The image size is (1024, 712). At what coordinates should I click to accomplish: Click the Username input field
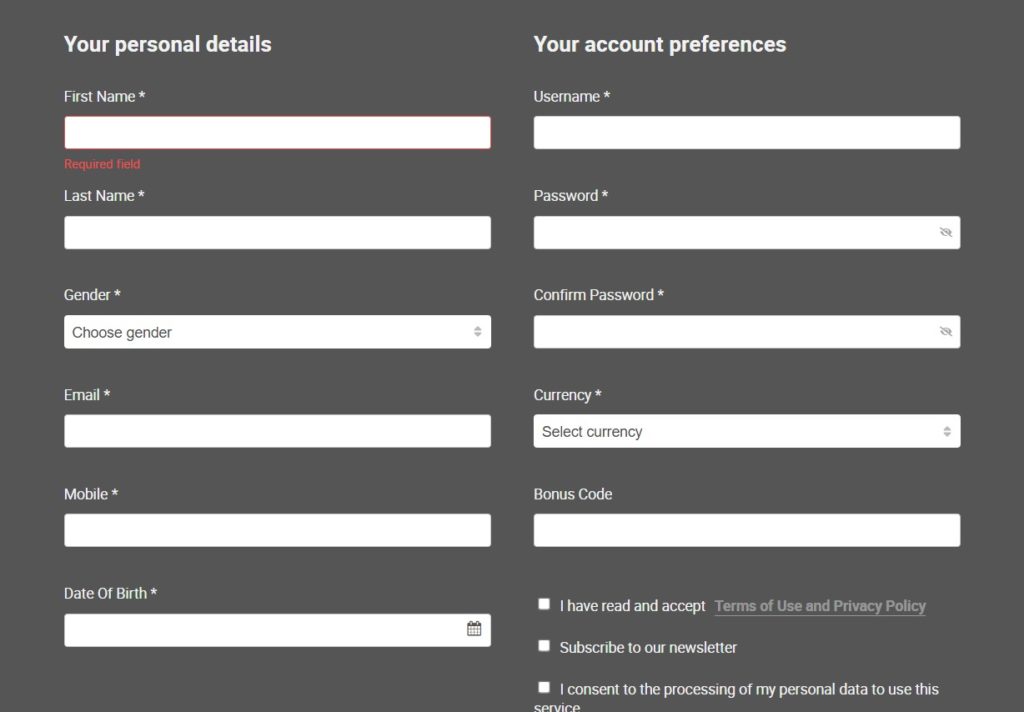click(x=746, y=133)
